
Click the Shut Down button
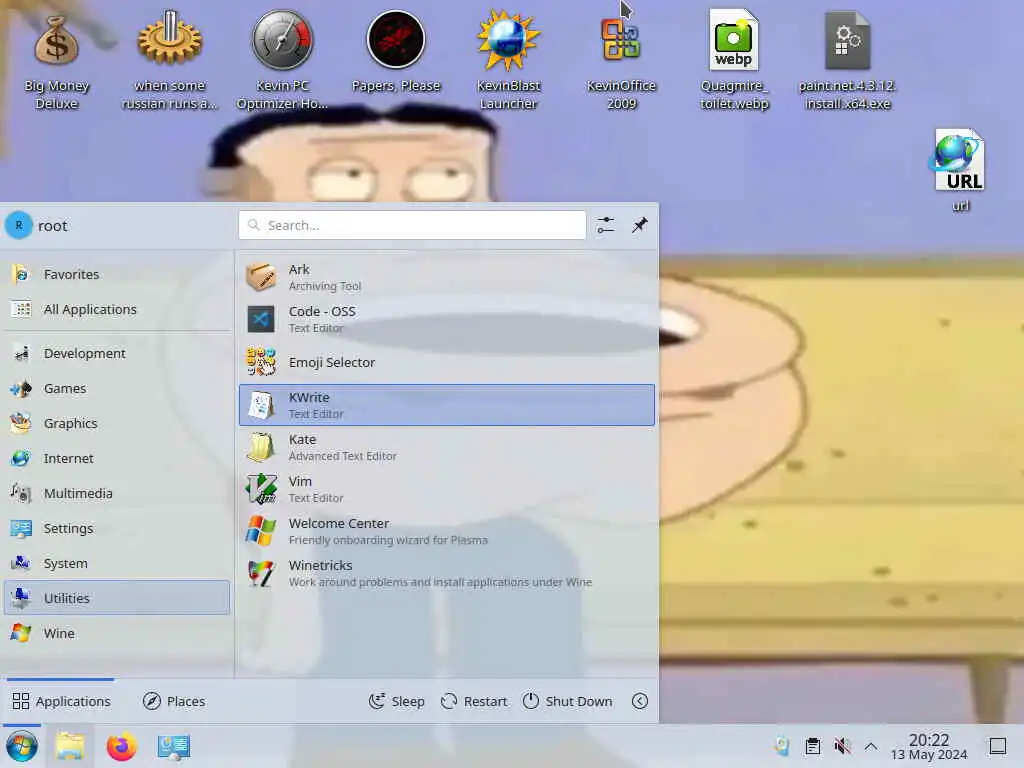[568, 701]
